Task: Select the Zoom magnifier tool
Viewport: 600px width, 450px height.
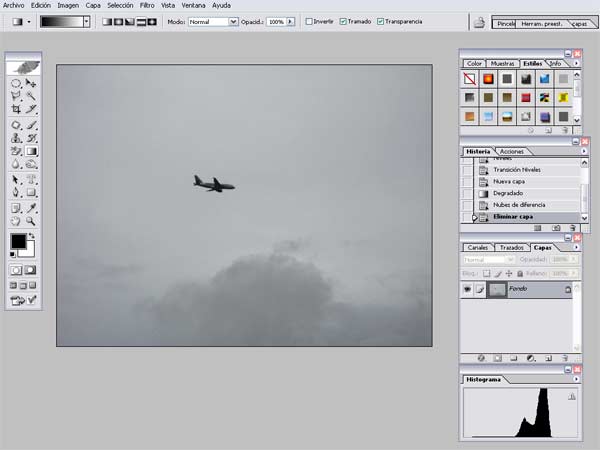Action: click(31, 221)
